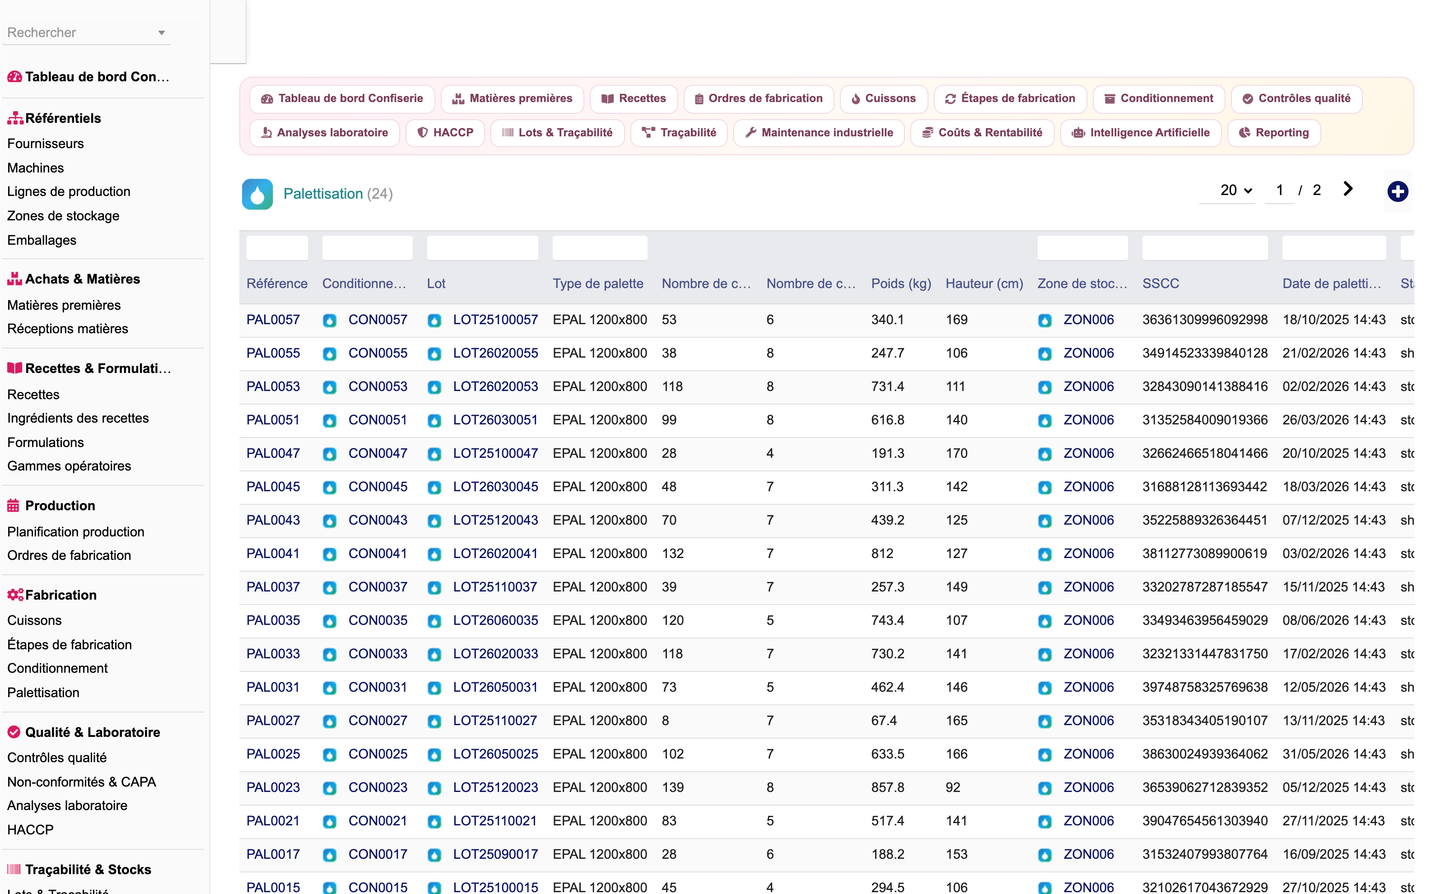Open Zones de stockage in the sidebar
1445x894 pixels.
tap(63, 216)
